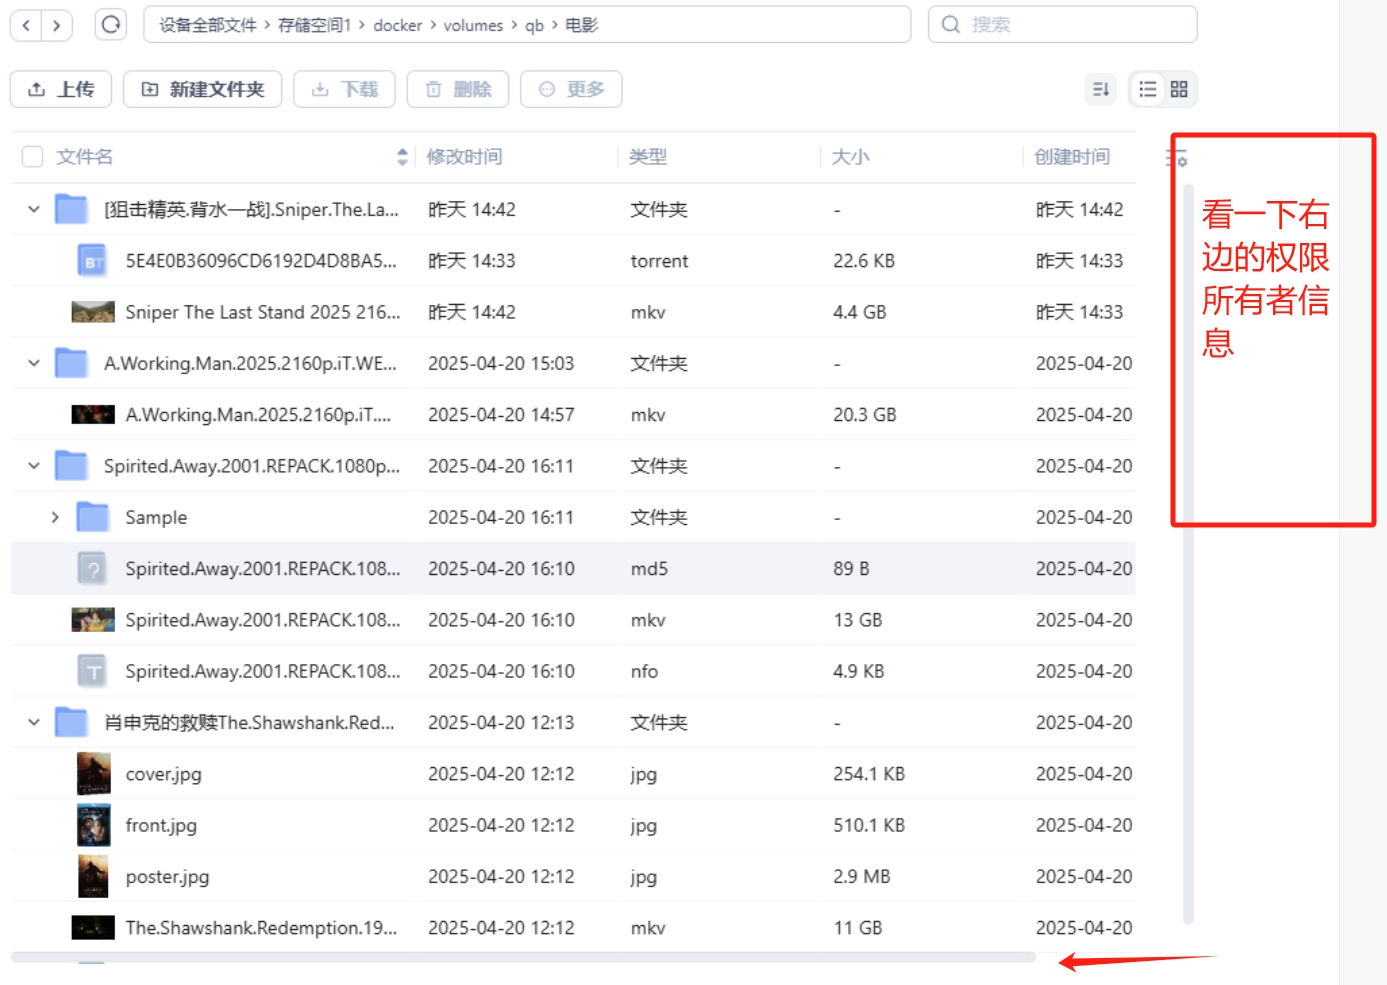Click the back navigation arrow
Image resolution: width=1387 pixels, height=985 pixels.
click(x=27, y=25)
